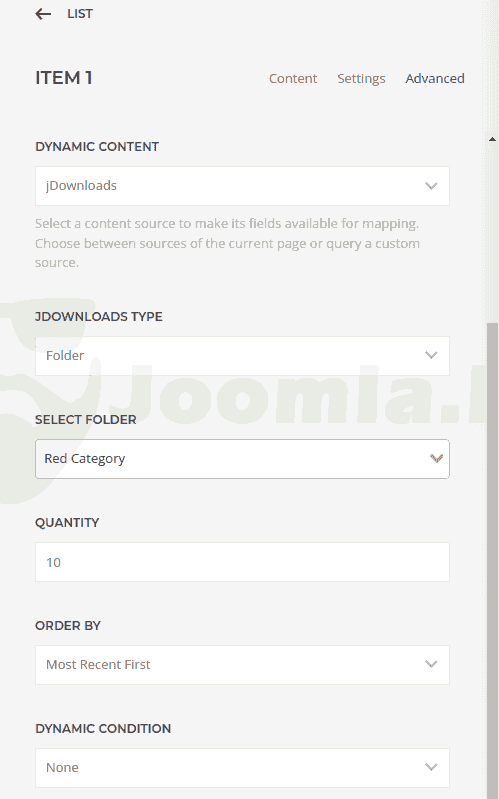499x799 pixels.
Task: Click the chevron icon in Most Recent First dropdown
Action: point(431,664)
